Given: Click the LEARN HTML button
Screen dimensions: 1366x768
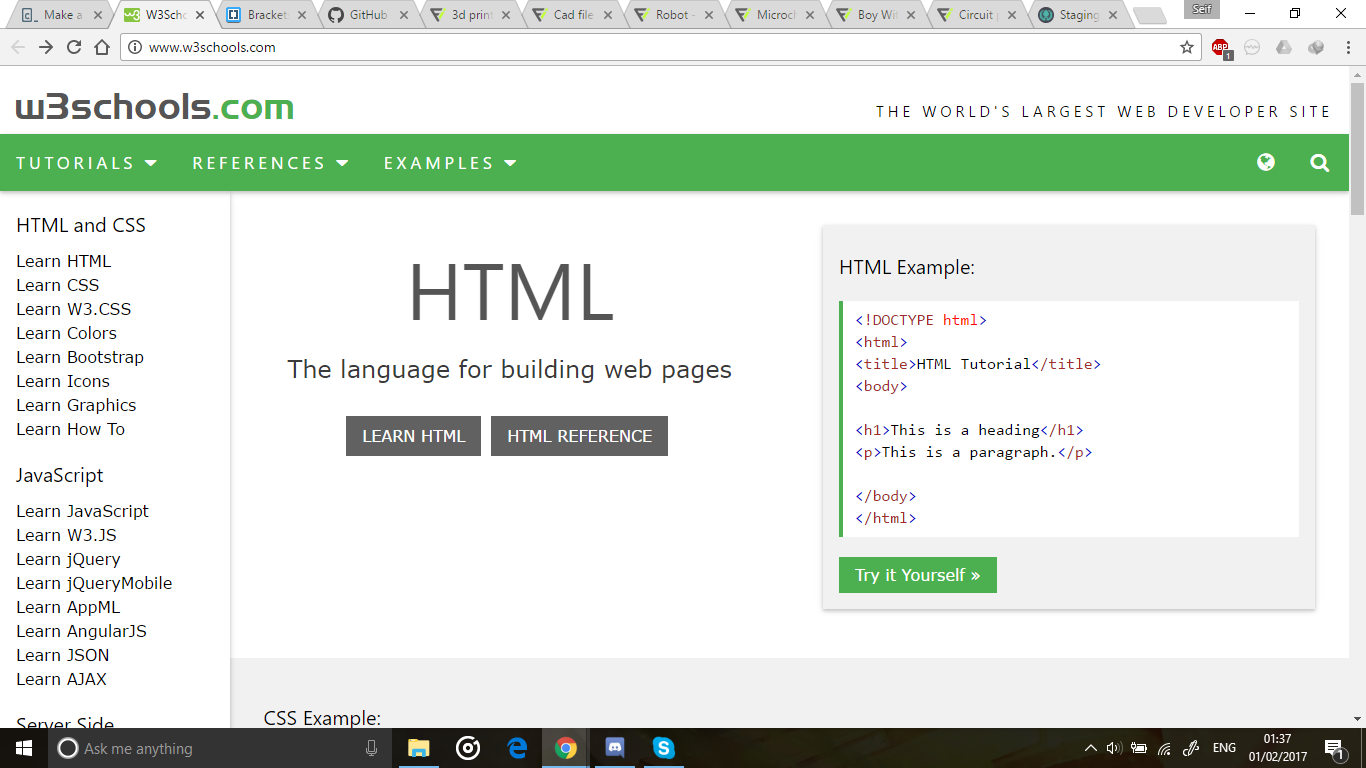Looking at the screenshot, I should click(413, 436).
